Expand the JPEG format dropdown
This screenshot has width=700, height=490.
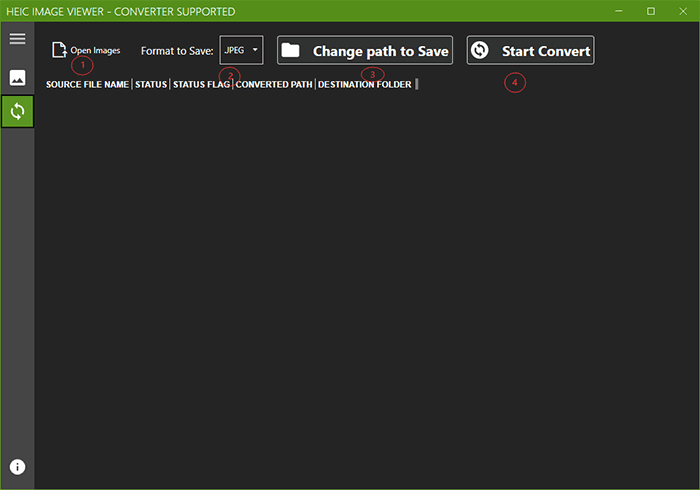point(241,50)
